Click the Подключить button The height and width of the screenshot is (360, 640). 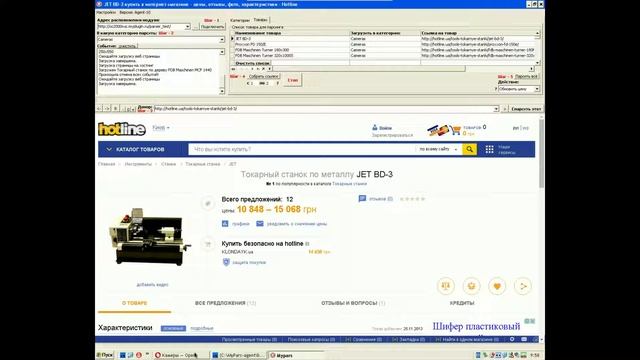(213, 27)
